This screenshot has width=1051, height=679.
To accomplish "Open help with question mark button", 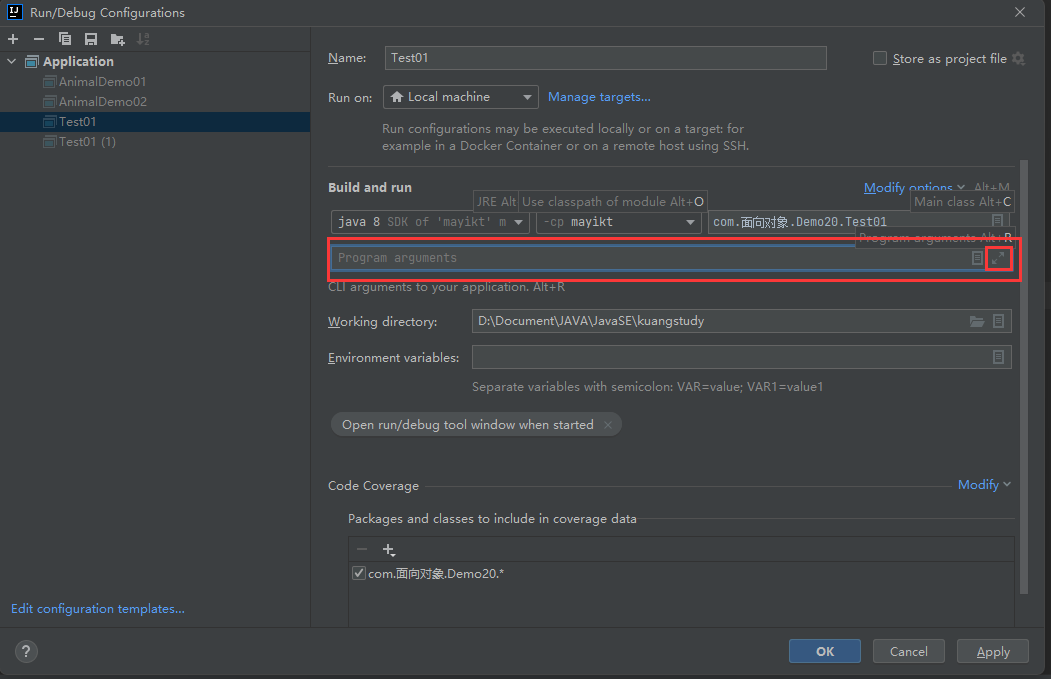I will point(26,652).
